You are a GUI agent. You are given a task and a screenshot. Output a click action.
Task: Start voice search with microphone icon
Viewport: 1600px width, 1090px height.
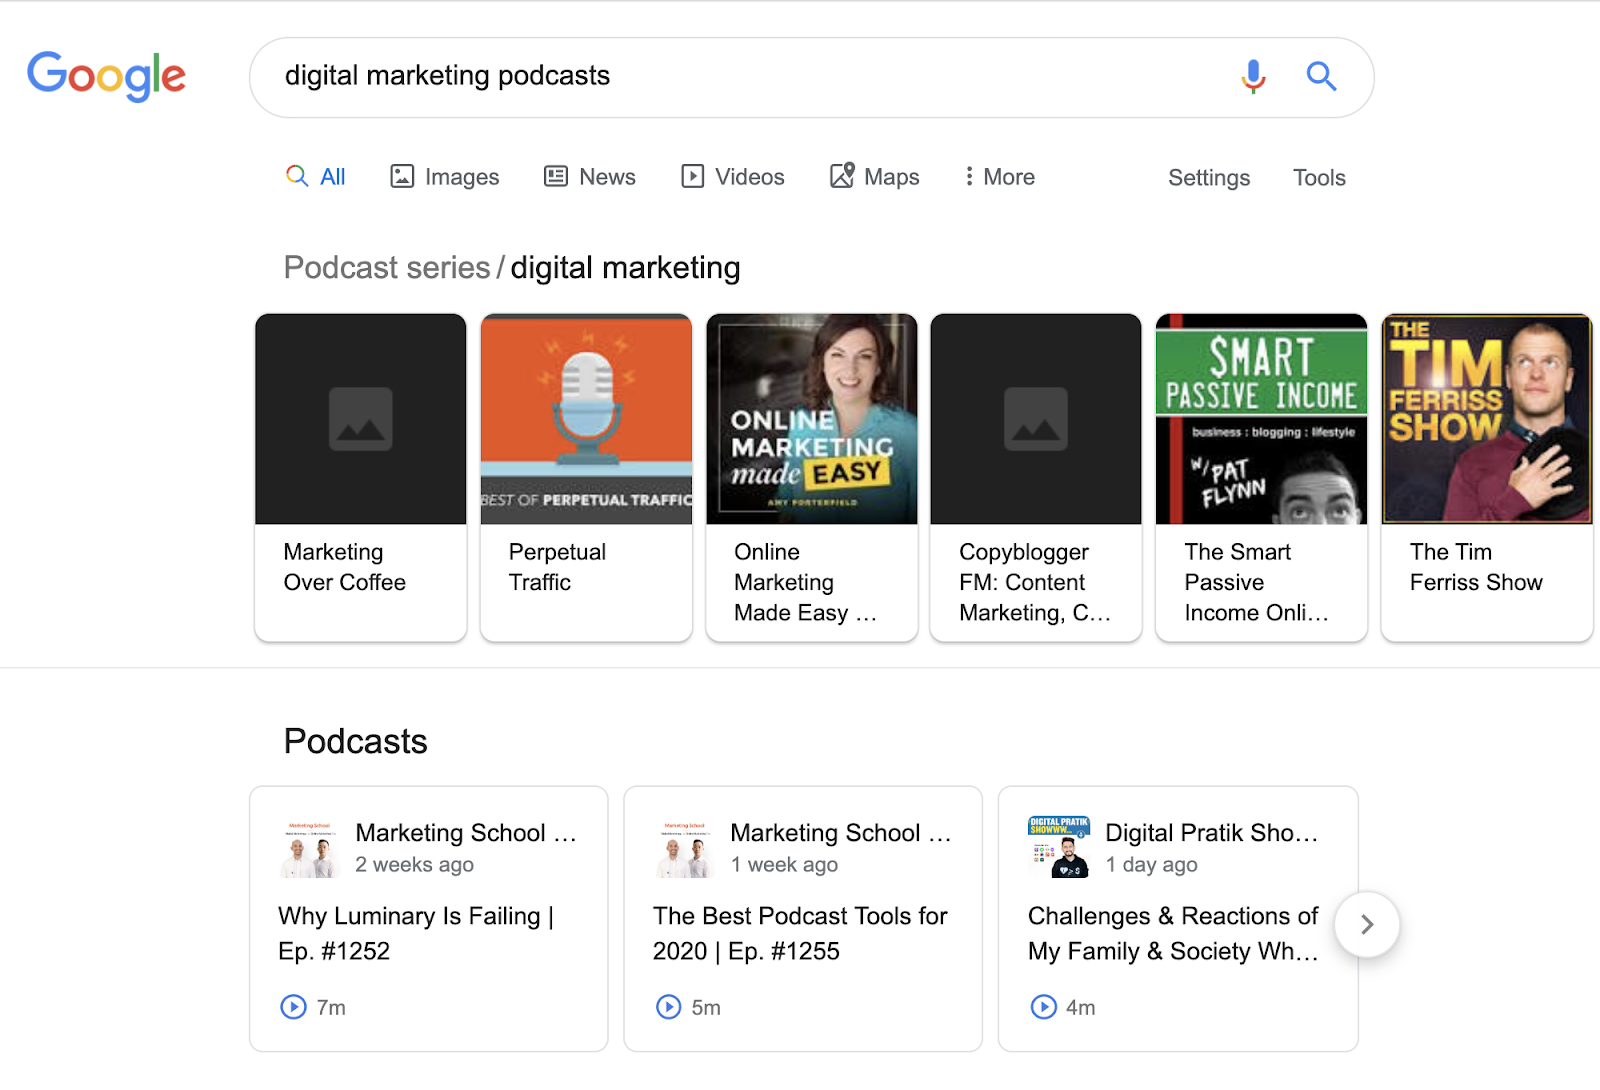1253,76
